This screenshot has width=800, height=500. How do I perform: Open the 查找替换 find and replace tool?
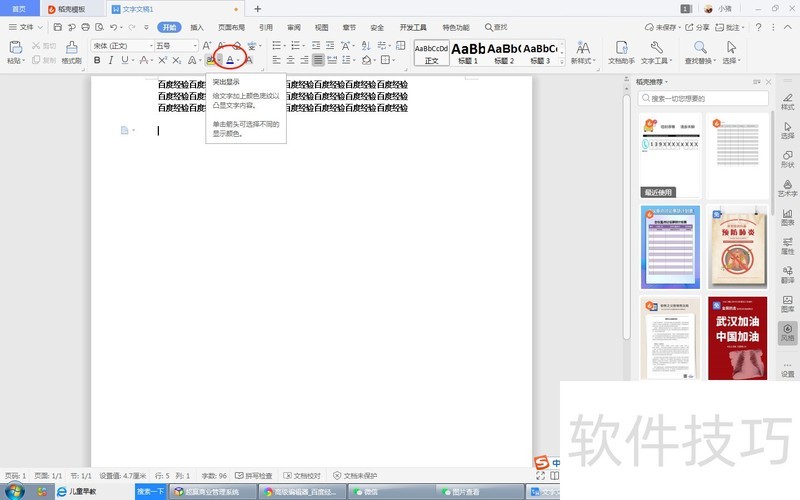tap(700, 52)
